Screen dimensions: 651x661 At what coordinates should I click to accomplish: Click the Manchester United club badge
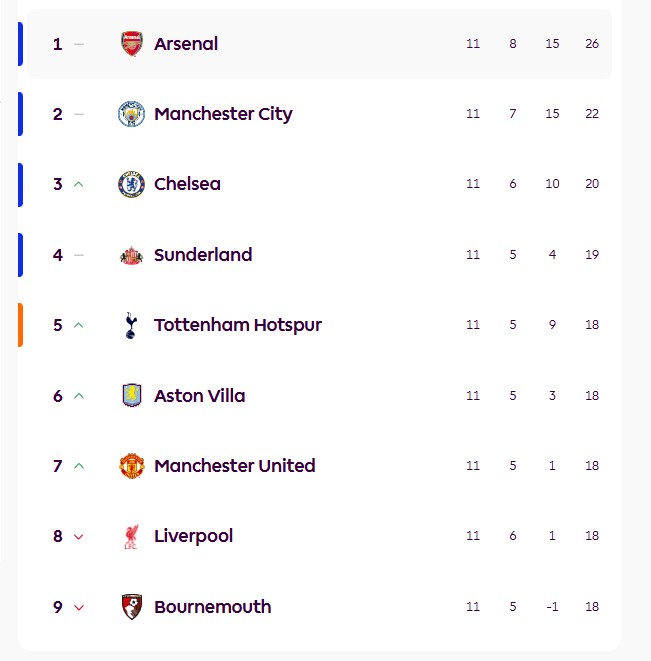(132, 466)
